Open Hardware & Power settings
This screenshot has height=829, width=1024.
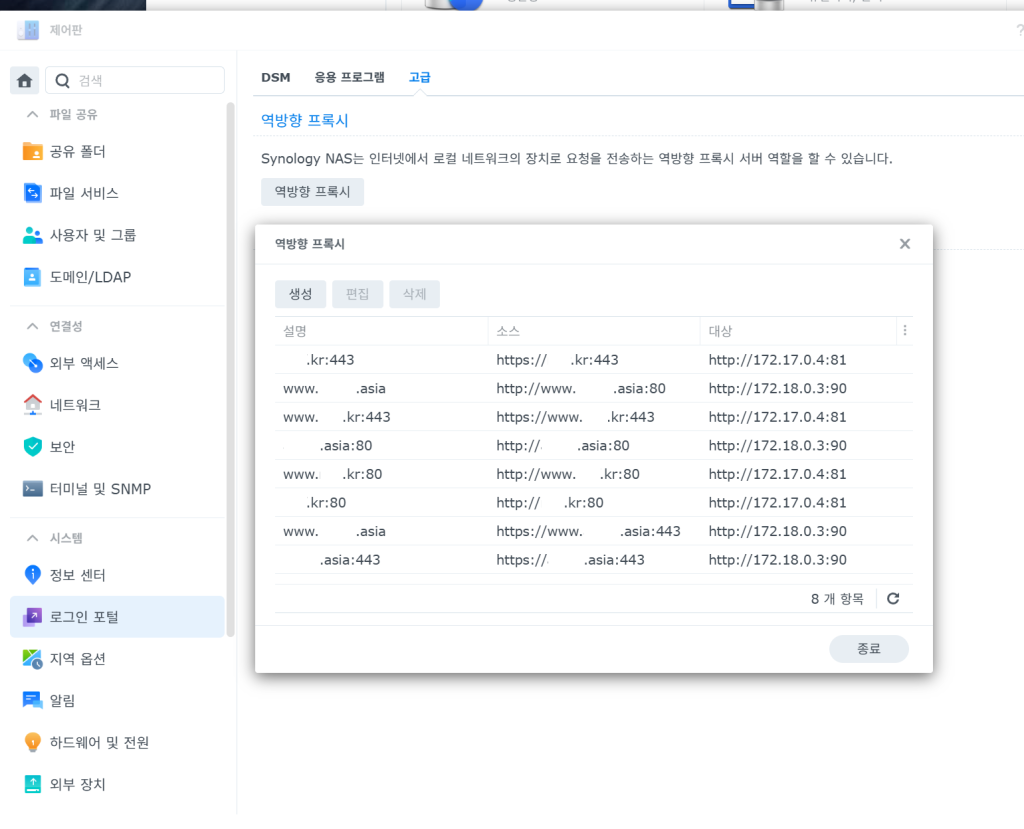pos(99,743)
